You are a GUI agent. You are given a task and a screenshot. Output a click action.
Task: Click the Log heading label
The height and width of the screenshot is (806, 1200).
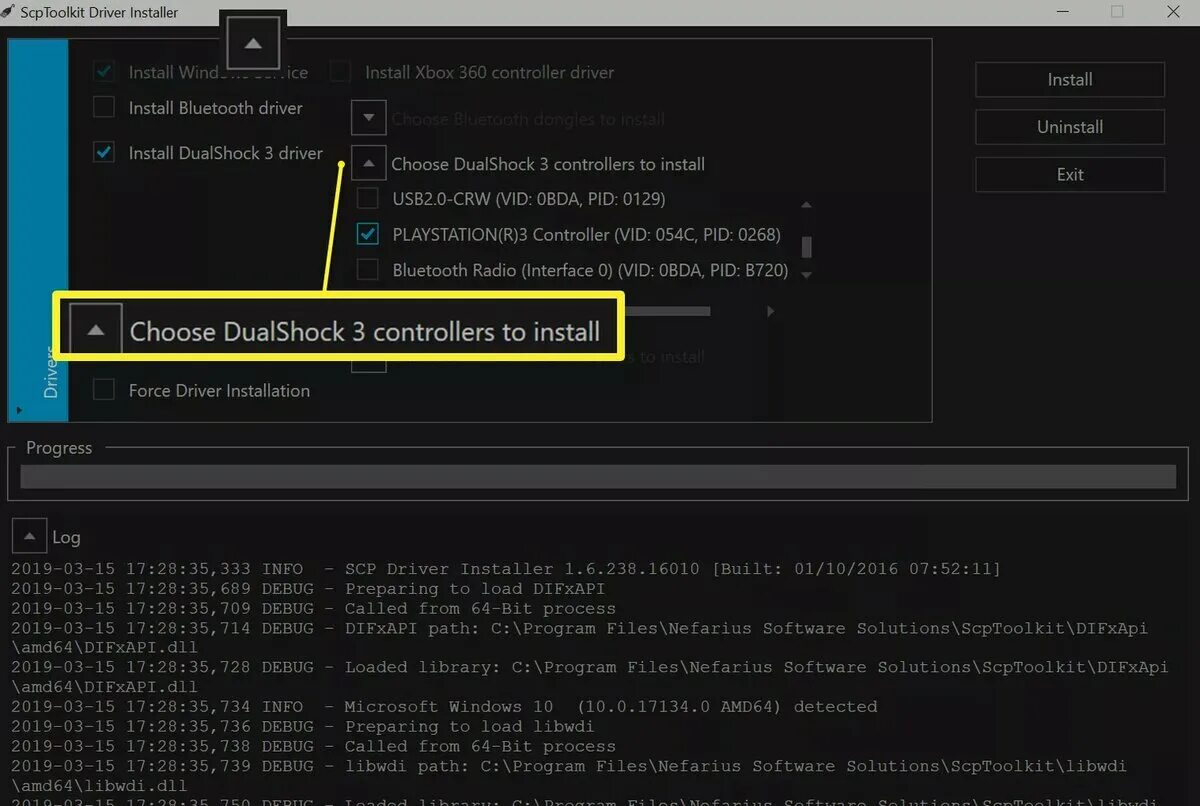tap(66, 537)
